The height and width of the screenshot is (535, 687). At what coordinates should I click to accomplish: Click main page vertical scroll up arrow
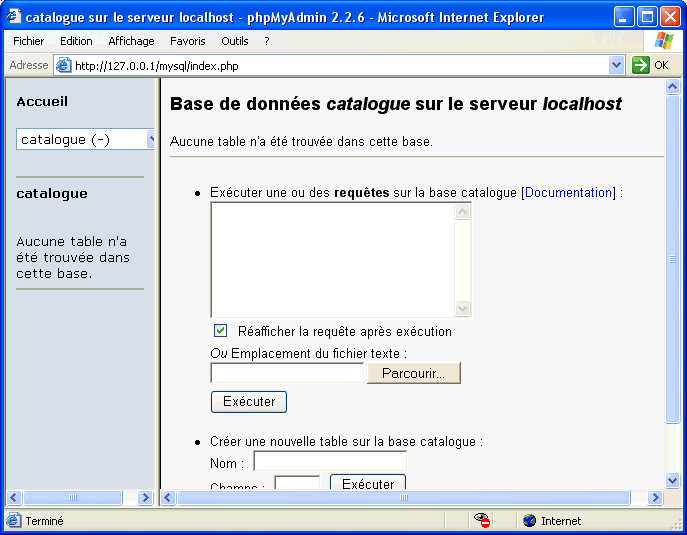tap(673, 87)
